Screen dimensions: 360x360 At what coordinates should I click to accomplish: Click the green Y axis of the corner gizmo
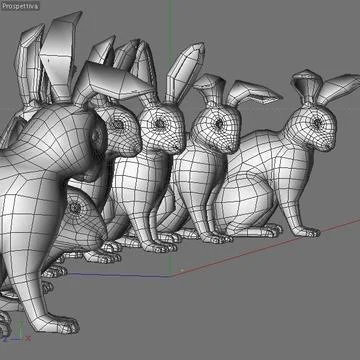21,329
